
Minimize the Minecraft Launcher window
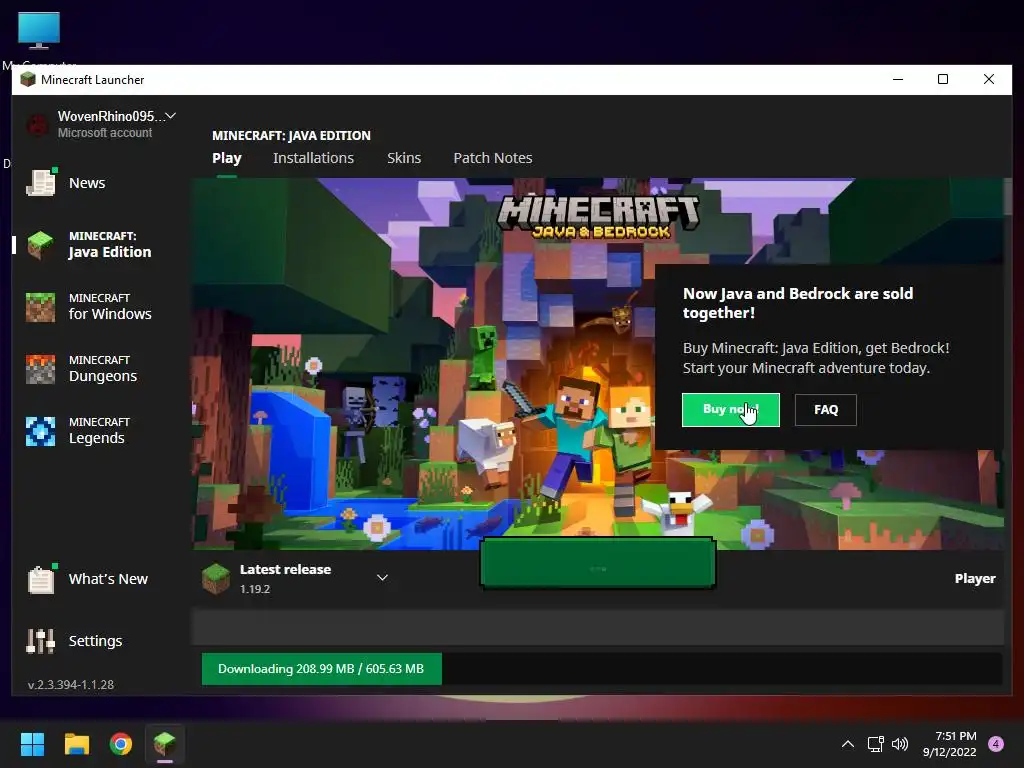click(x=898, y=80)
